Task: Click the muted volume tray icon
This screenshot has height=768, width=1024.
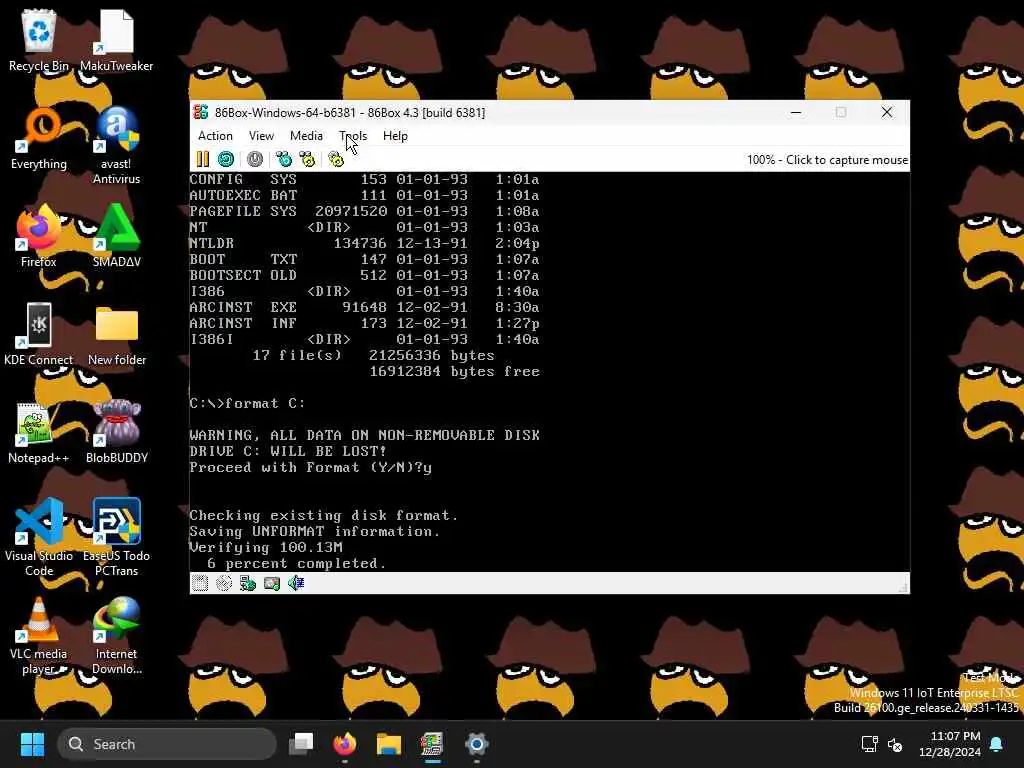Action: point(895,744)
